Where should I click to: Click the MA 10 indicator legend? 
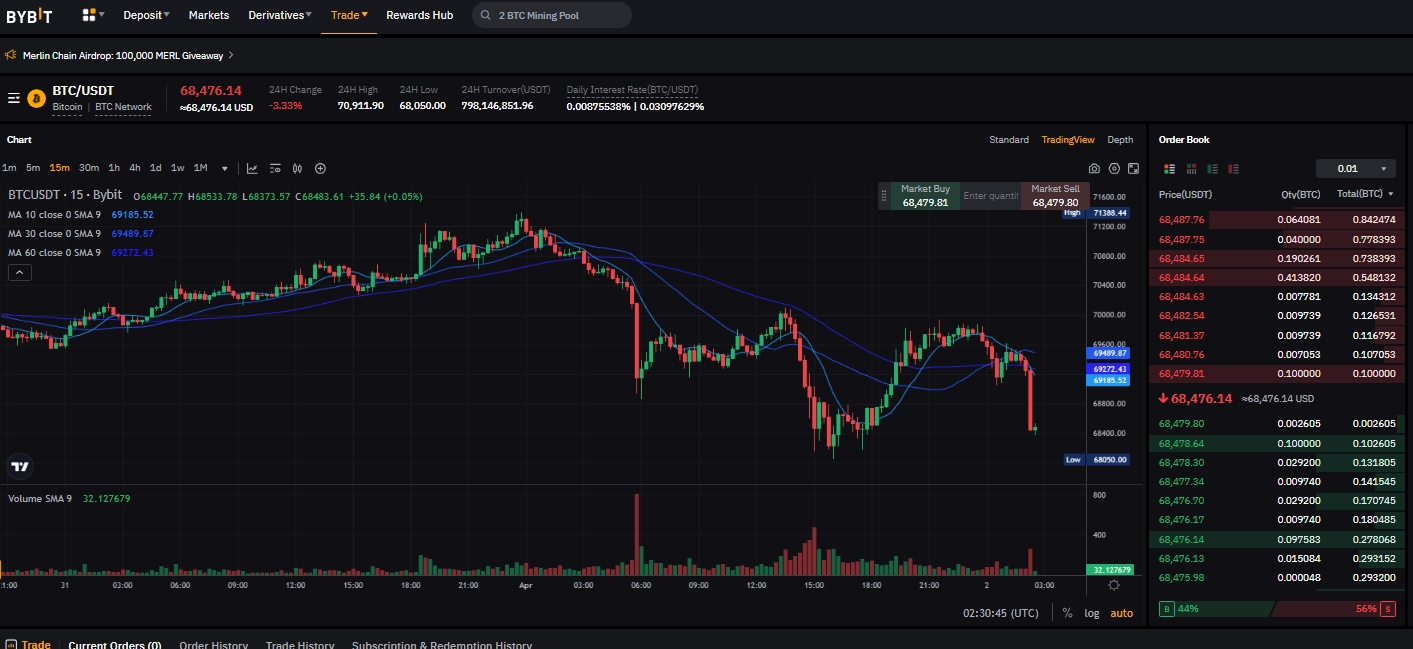click(81, 214)
